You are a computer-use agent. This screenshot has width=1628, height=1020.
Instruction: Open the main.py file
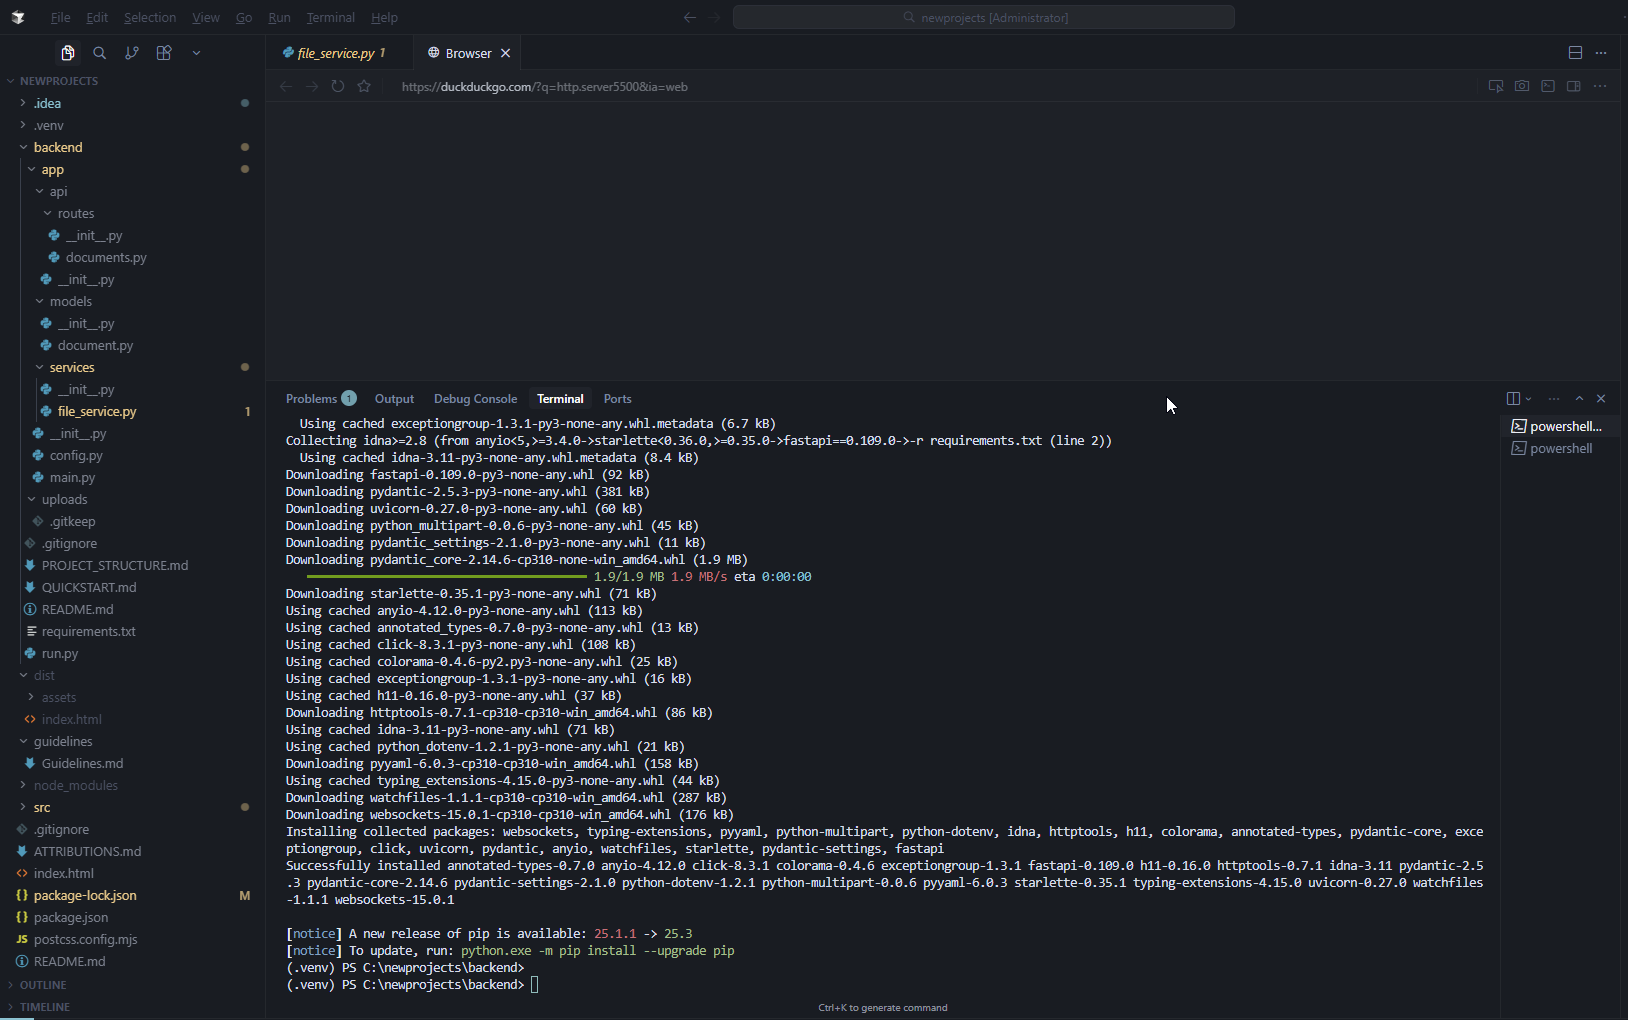point(72,477)
